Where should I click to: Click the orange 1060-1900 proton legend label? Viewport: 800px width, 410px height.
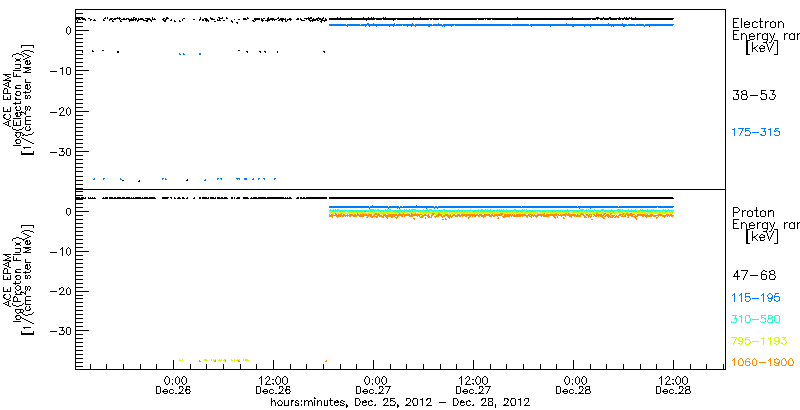[x=763, y=362]
